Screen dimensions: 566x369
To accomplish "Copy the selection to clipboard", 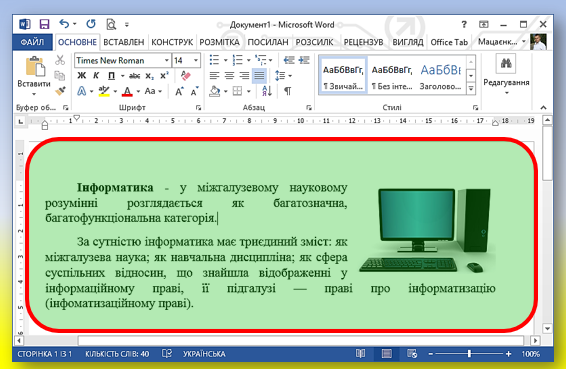I will click(60, 75).
